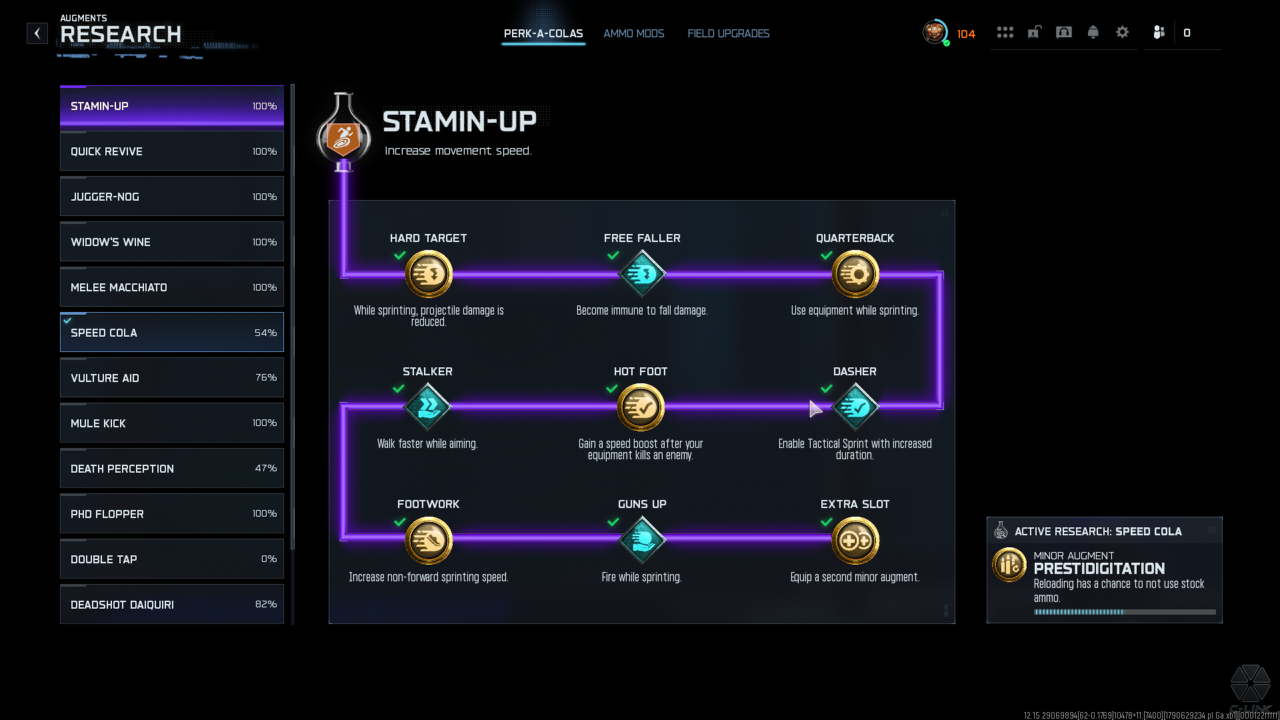Switch to Ammo Mods tab
1280x720 pixels.
[634, 34]
